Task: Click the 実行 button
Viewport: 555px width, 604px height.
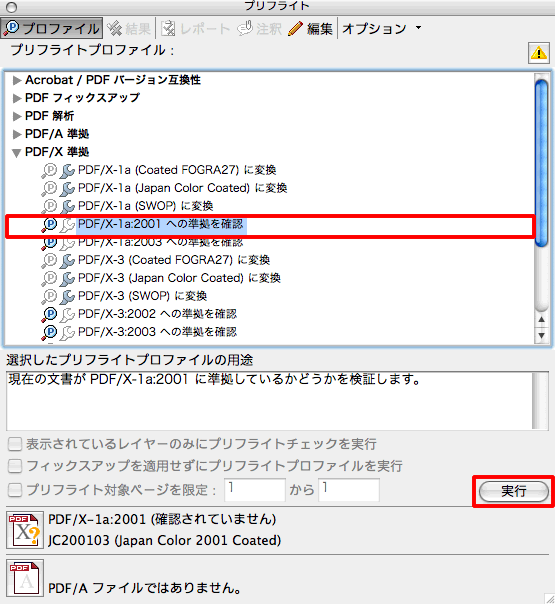Action: pos(513,491)
